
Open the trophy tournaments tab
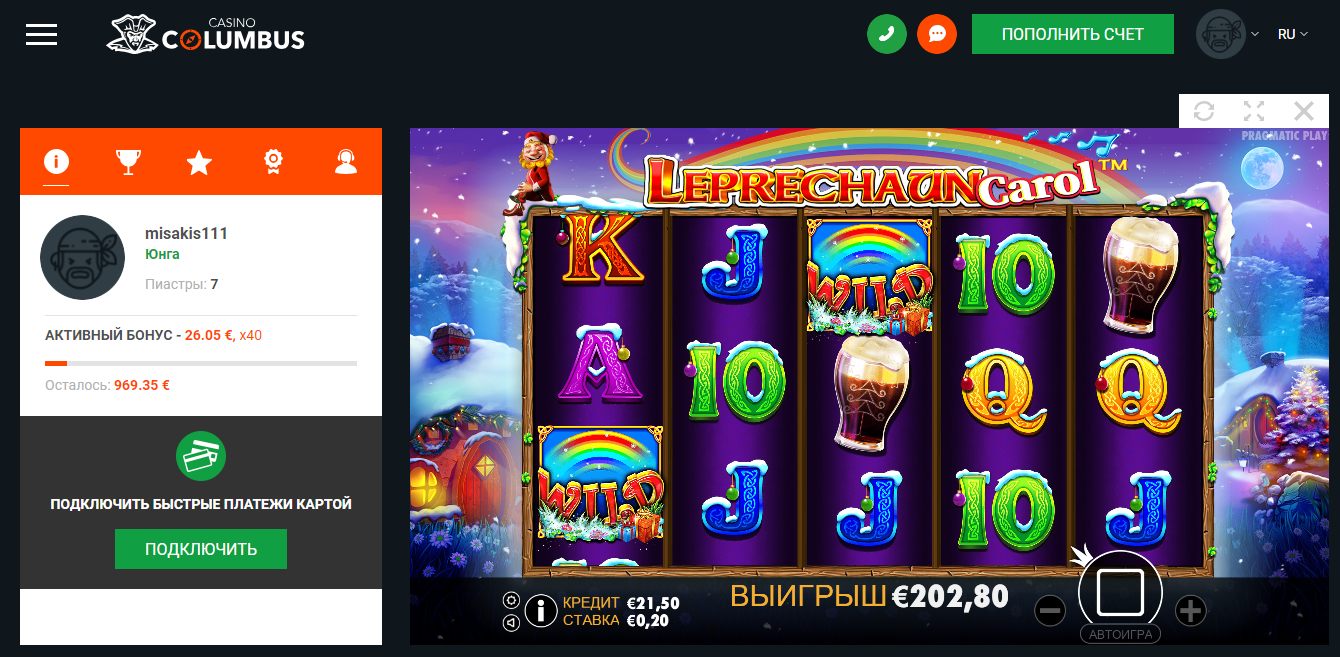[128, 162]
